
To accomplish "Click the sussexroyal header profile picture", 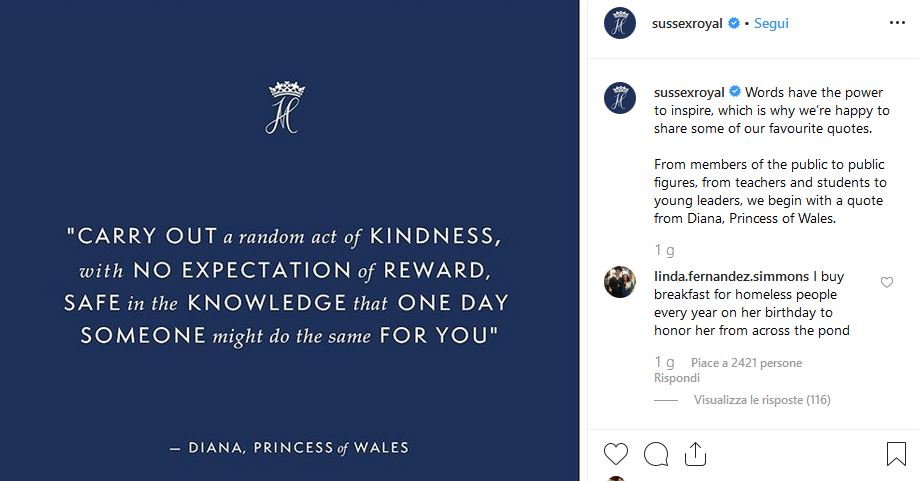I will click(620, 23).
